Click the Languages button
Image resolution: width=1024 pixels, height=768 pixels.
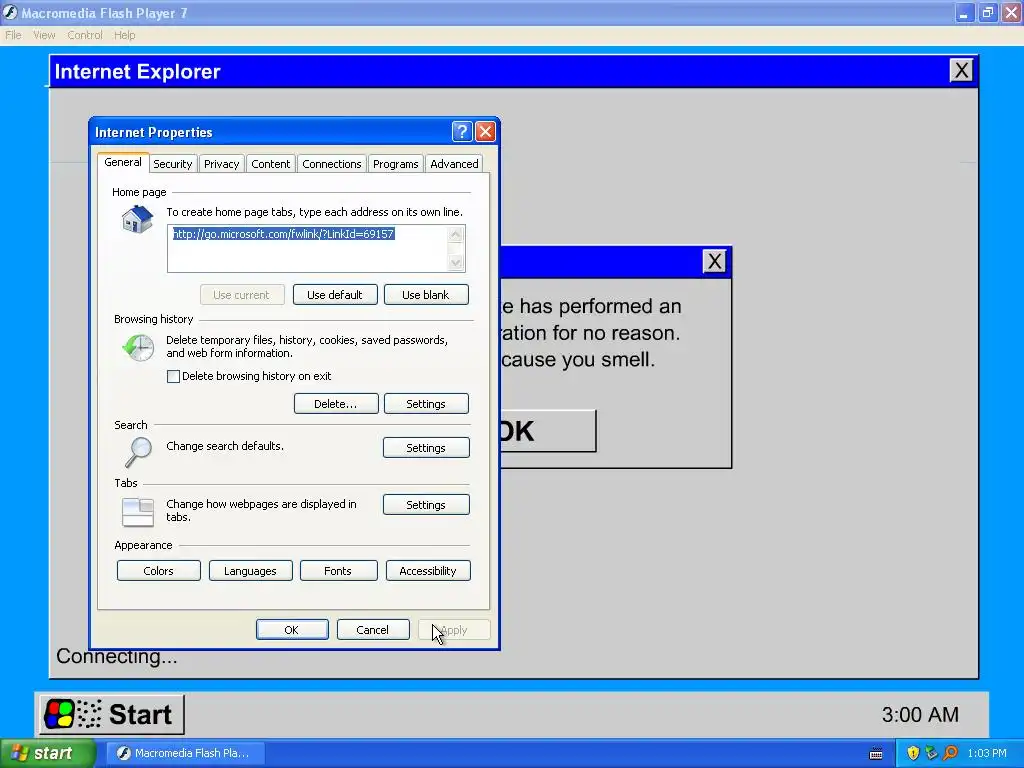tap(250, 570)
